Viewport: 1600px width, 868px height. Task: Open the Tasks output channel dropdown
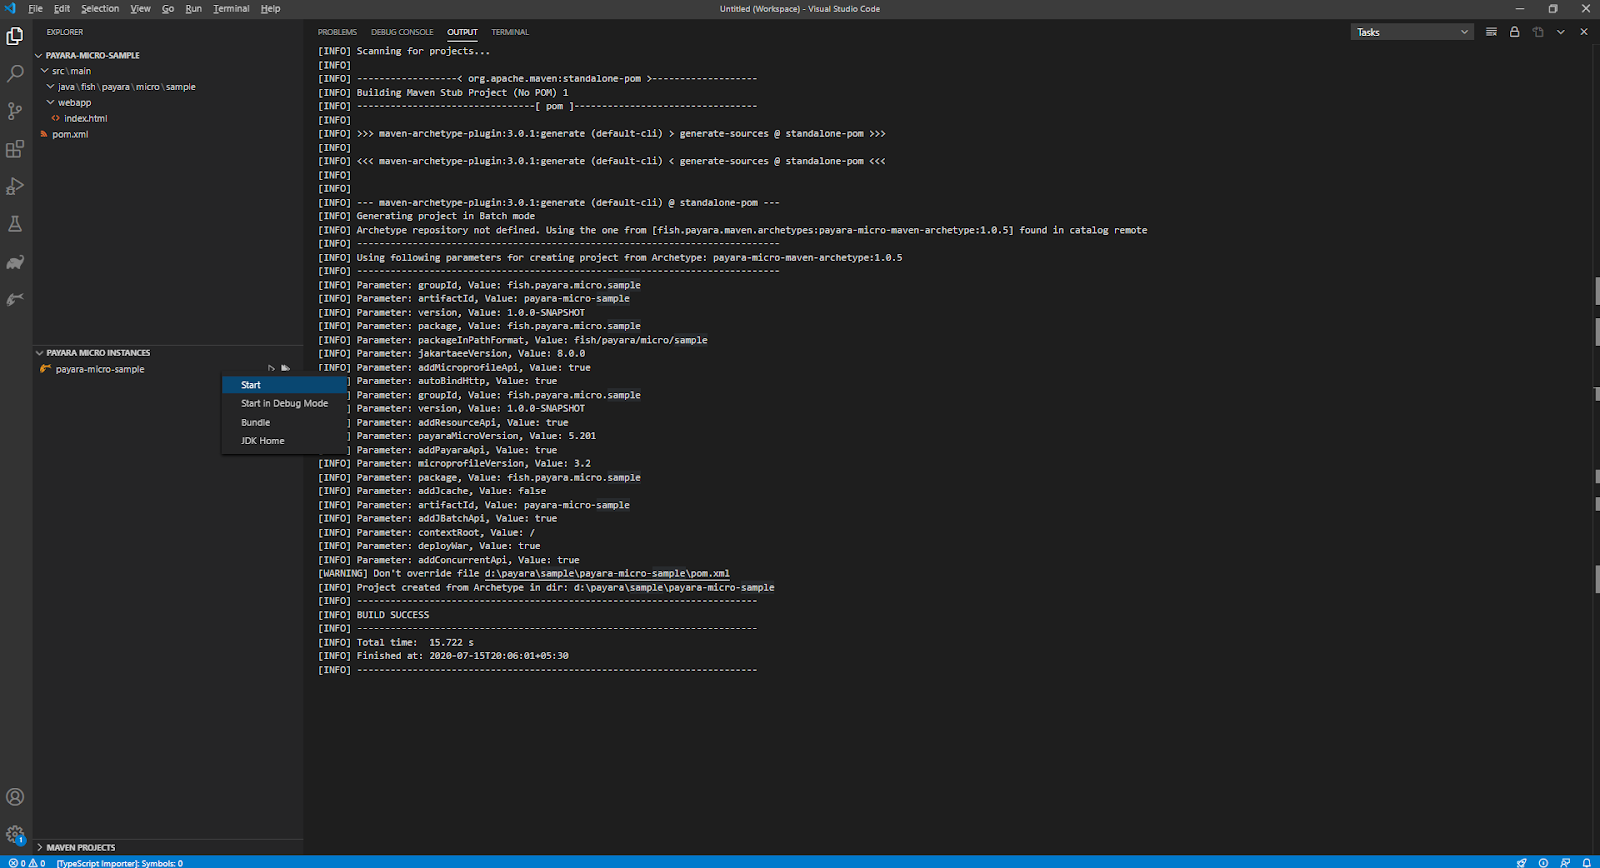pos(1411,32)
